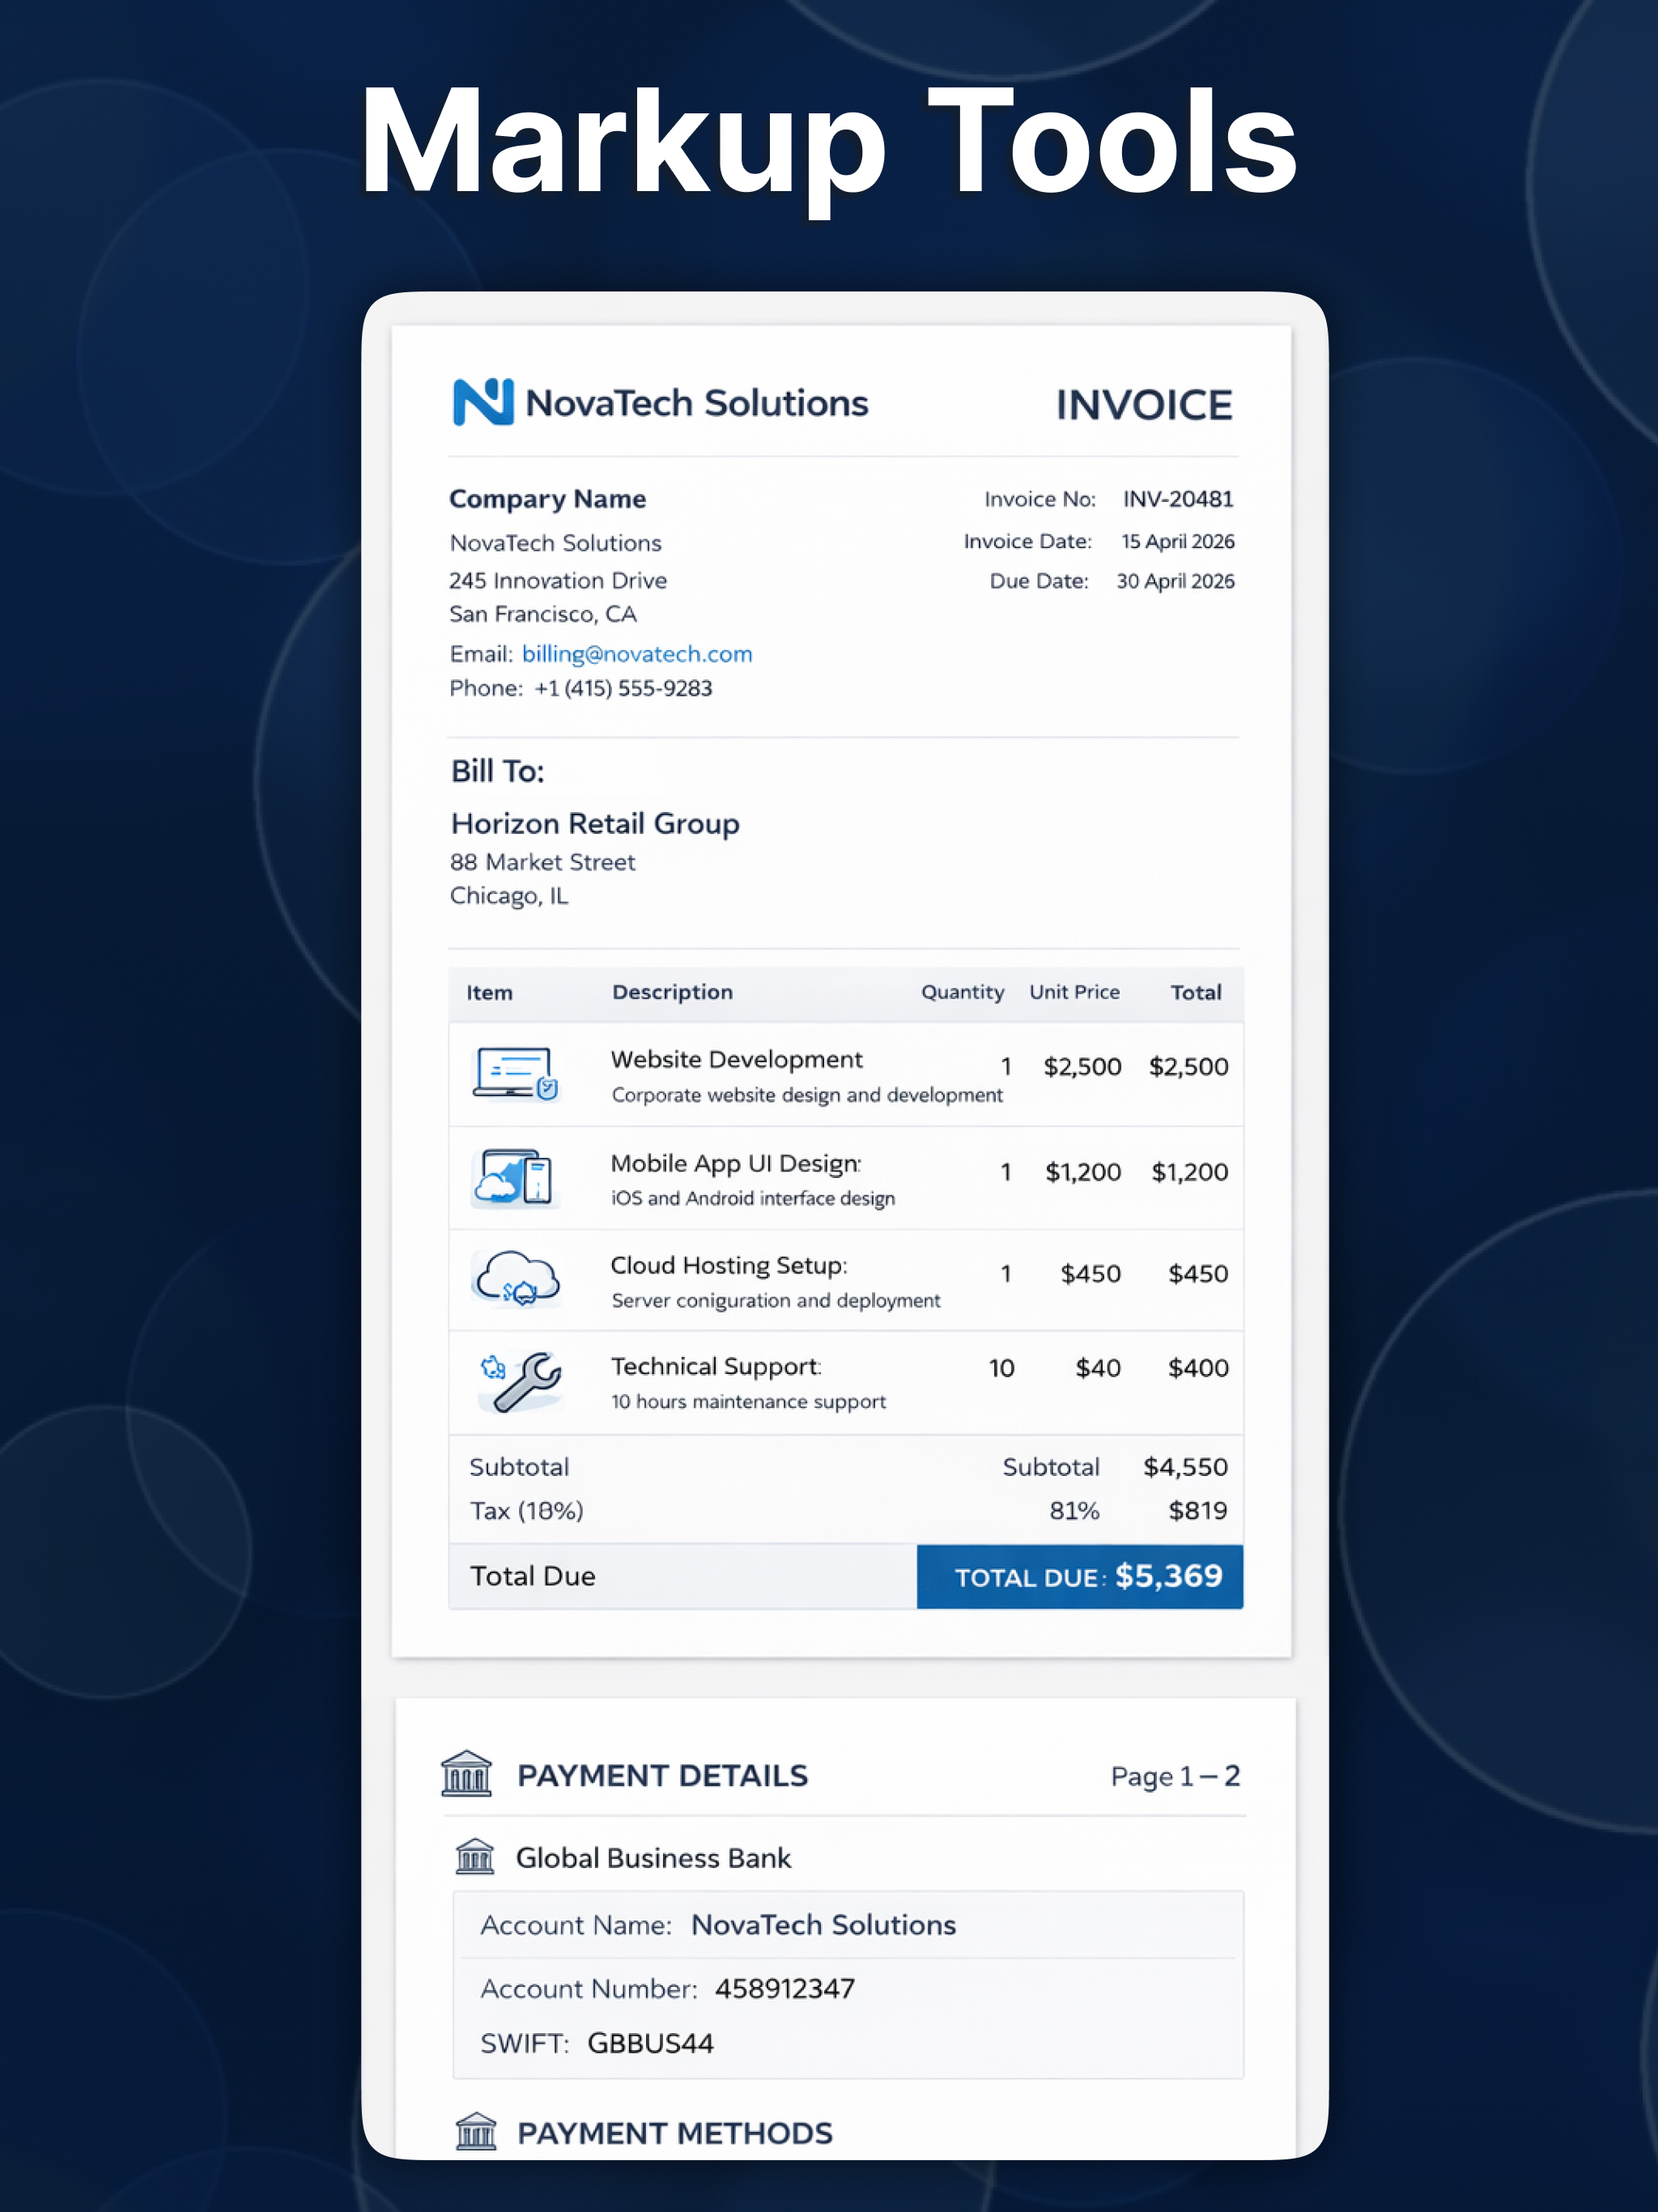Viewport: 1658px width, 2212px height.
Task: Select the $400 Technical Support total
Action: click(1199, 1368)
